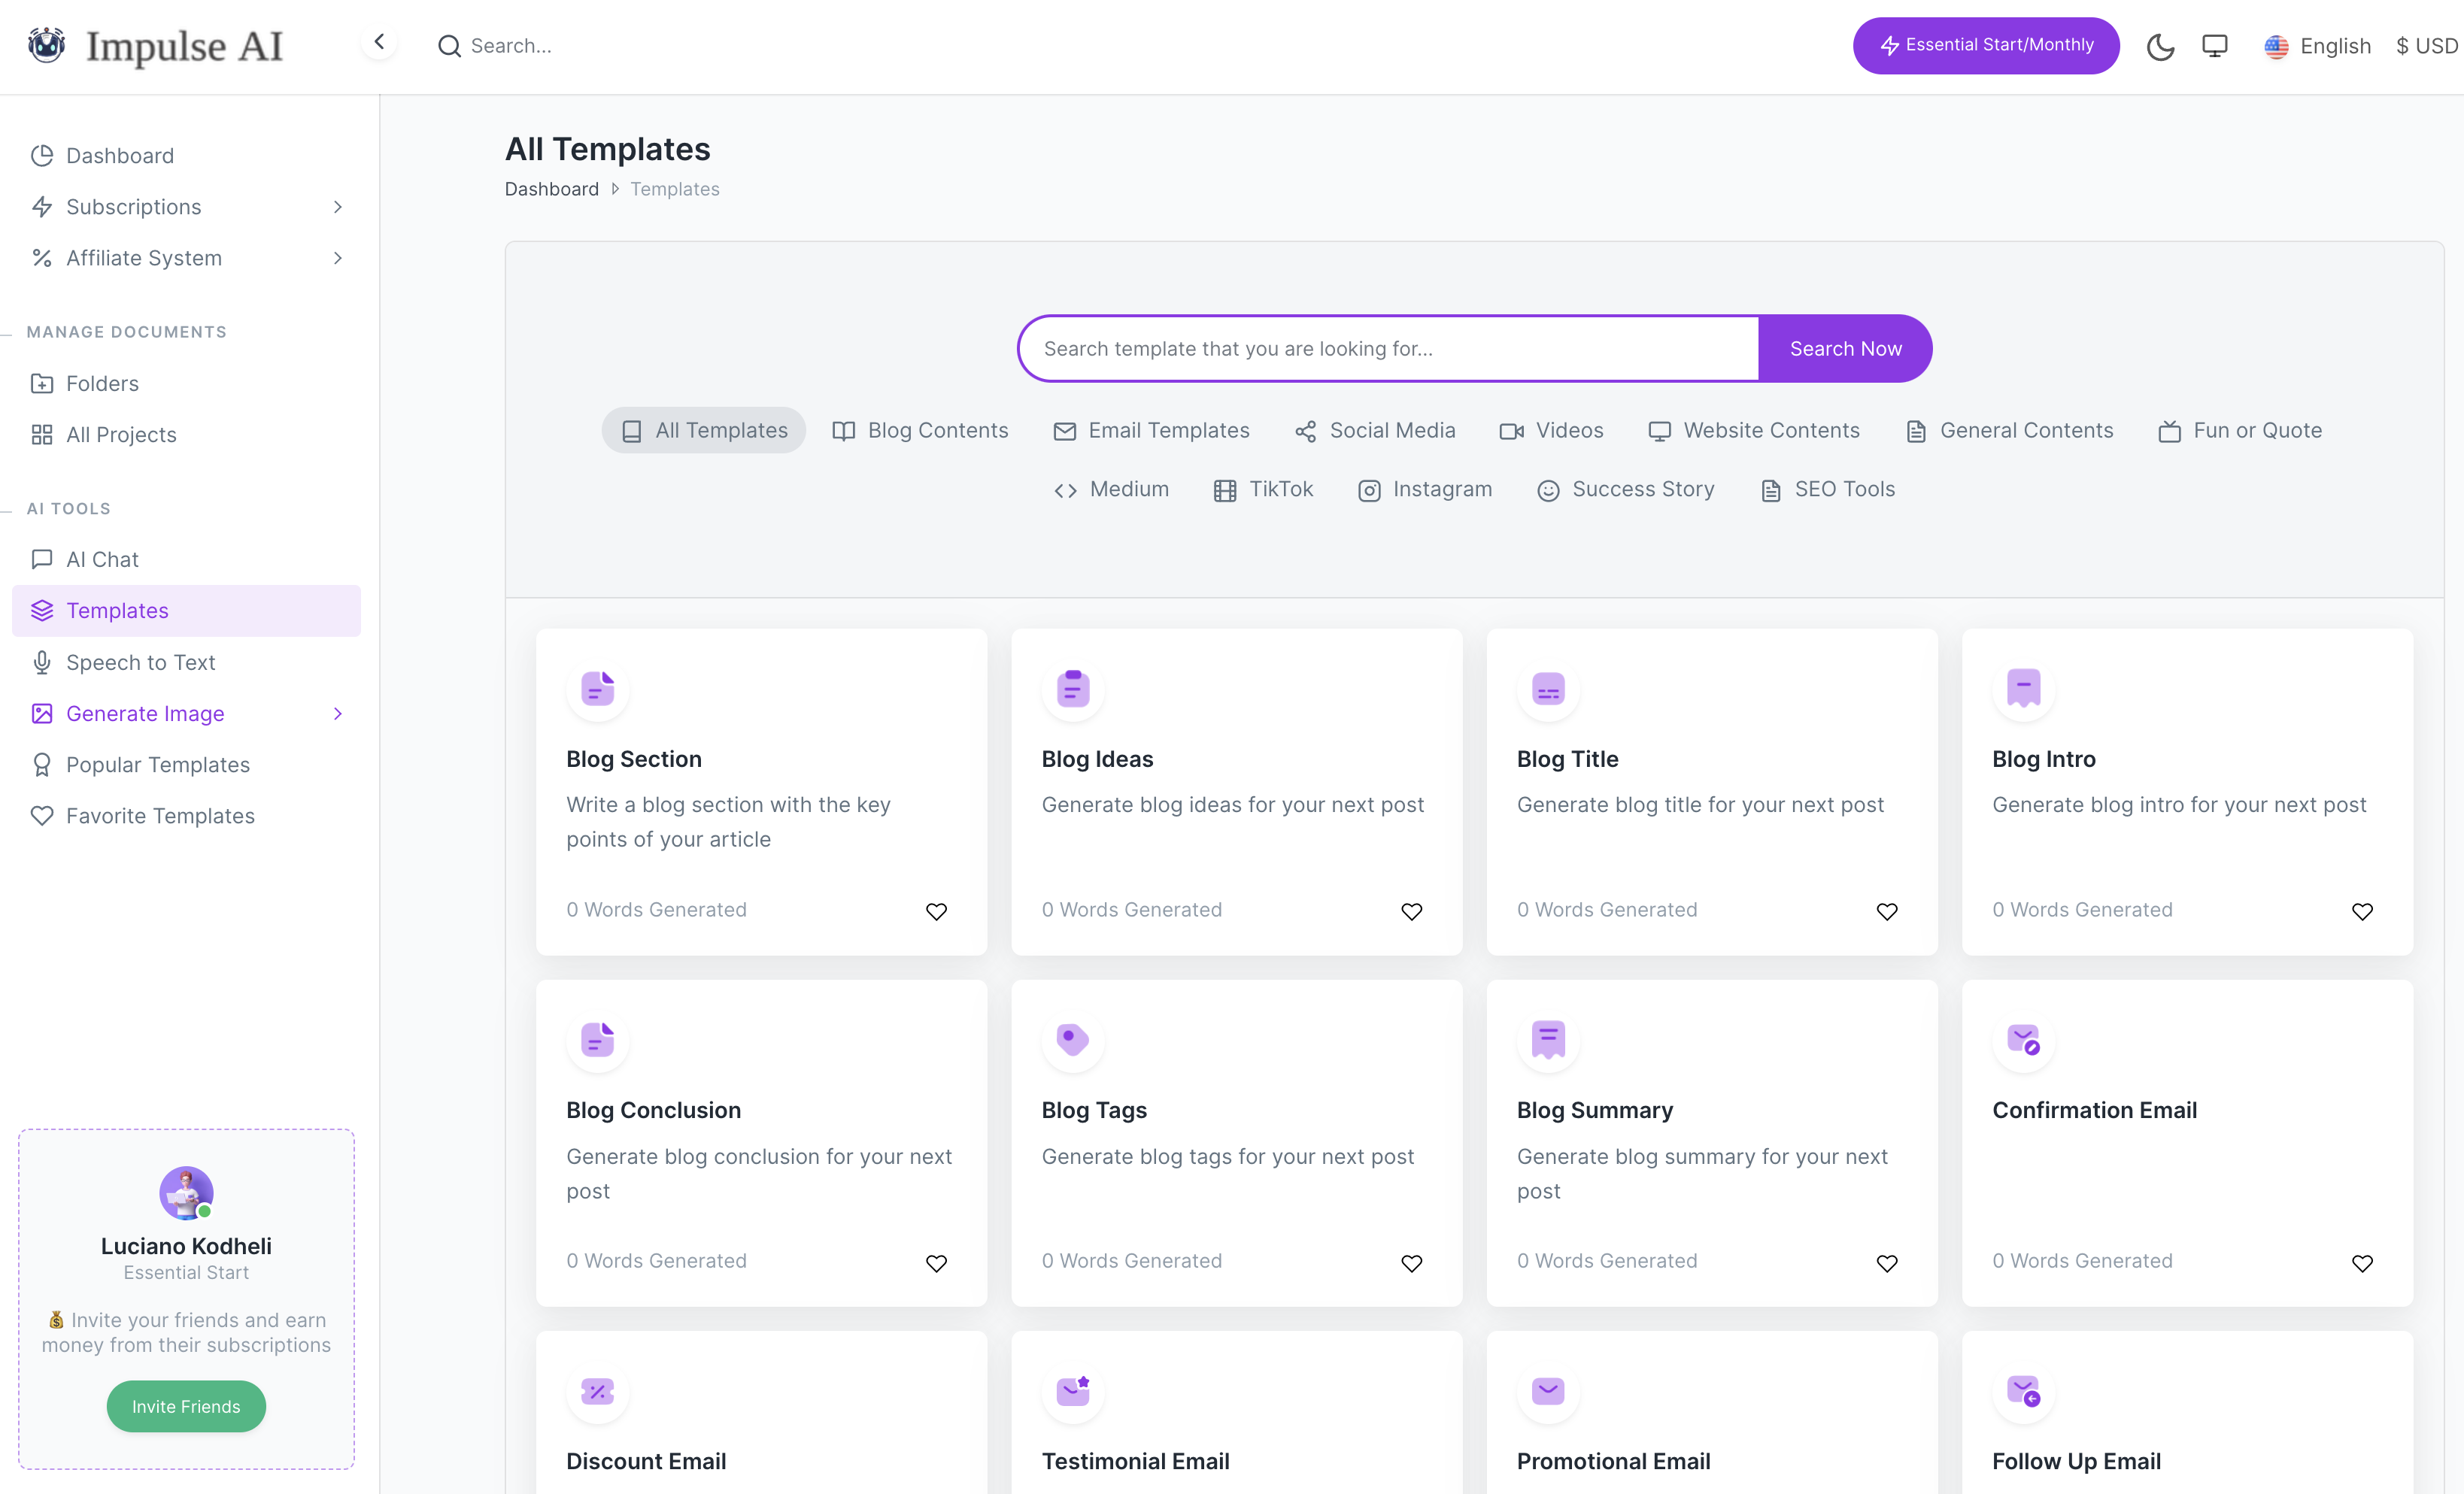Open the English language selector
The width and height of the screenshot is (2464, 1494).
click(2317, 46)
